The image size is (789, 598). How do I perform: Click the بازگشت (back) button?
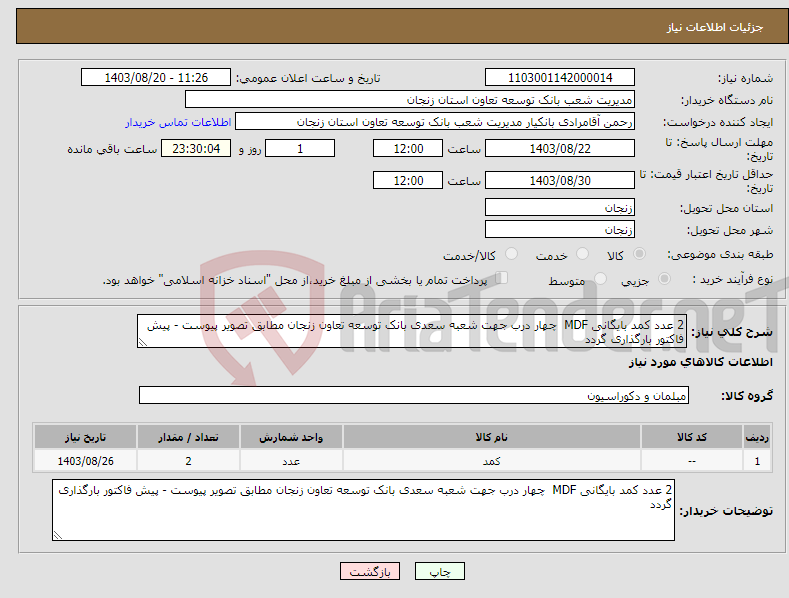(370, 571)
